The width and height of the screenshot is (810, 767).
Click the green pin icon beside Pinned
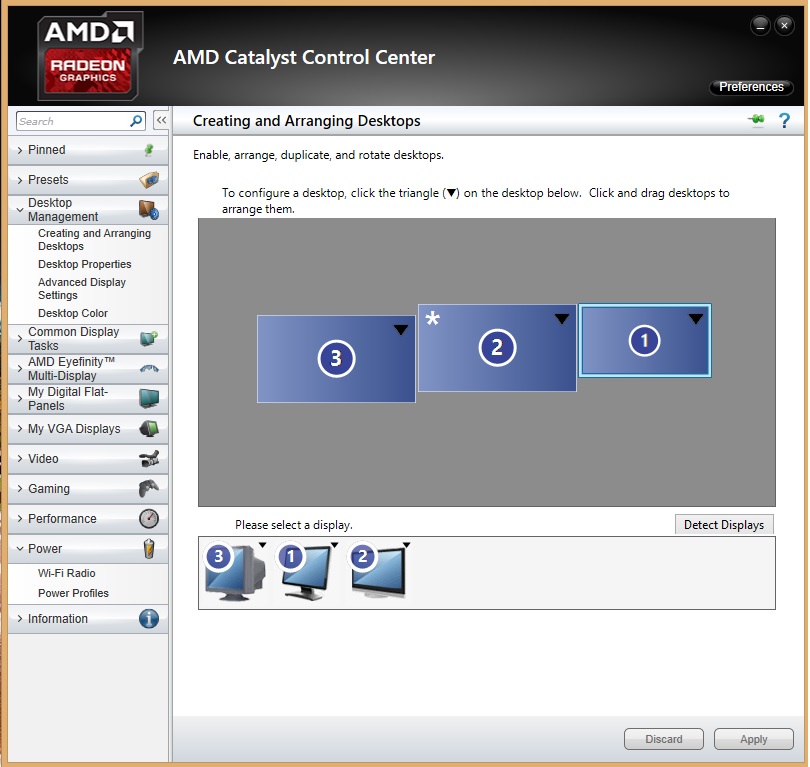pos(149,150)
